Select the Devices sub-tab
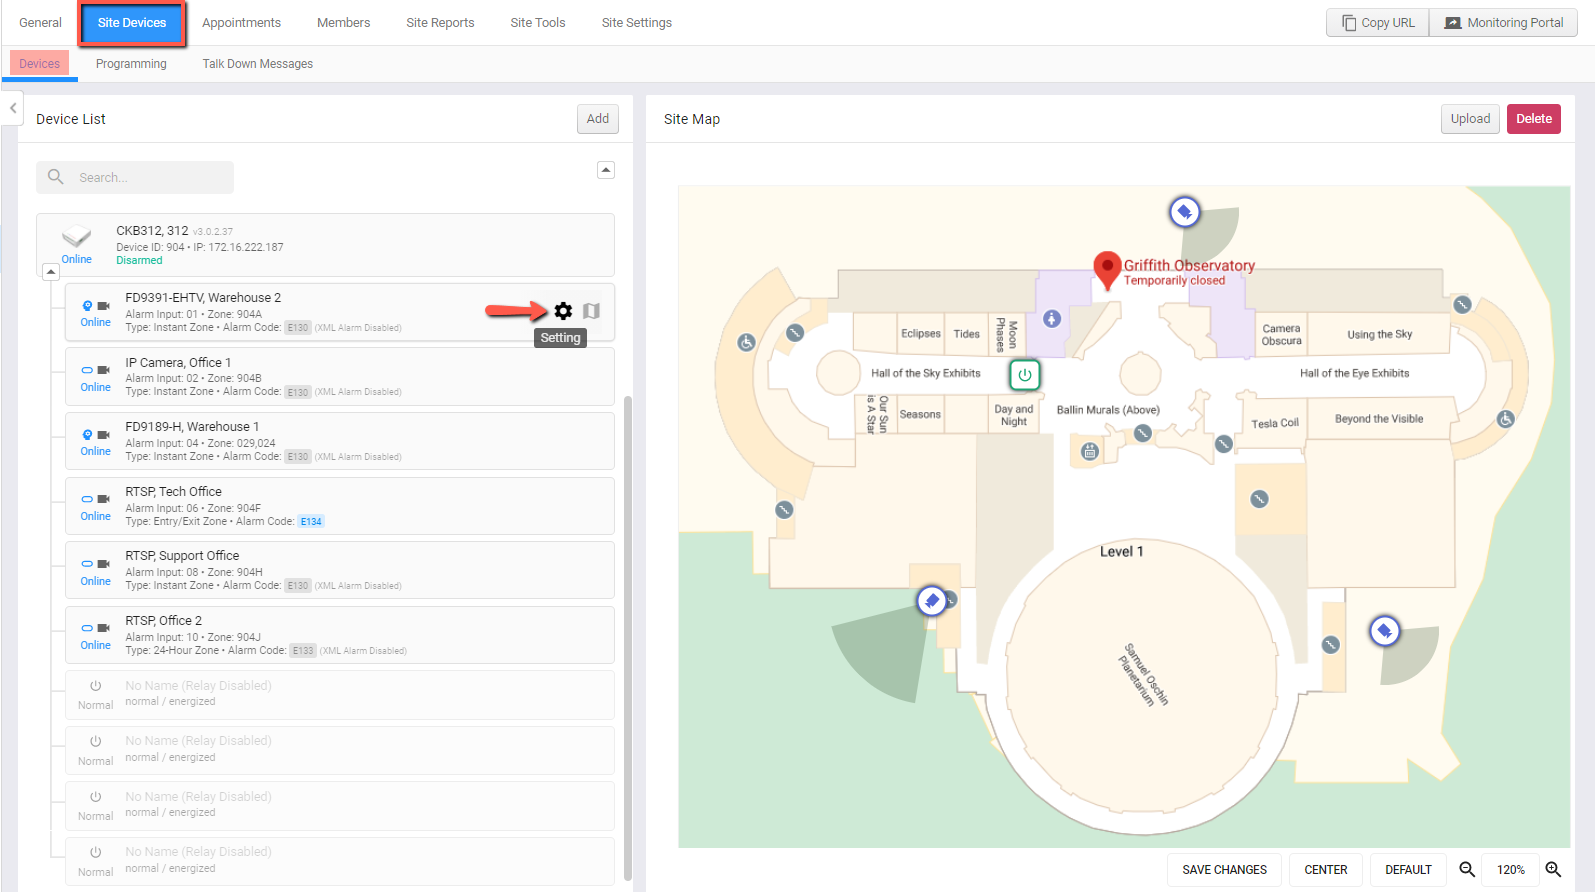 (x=40, y=63)
